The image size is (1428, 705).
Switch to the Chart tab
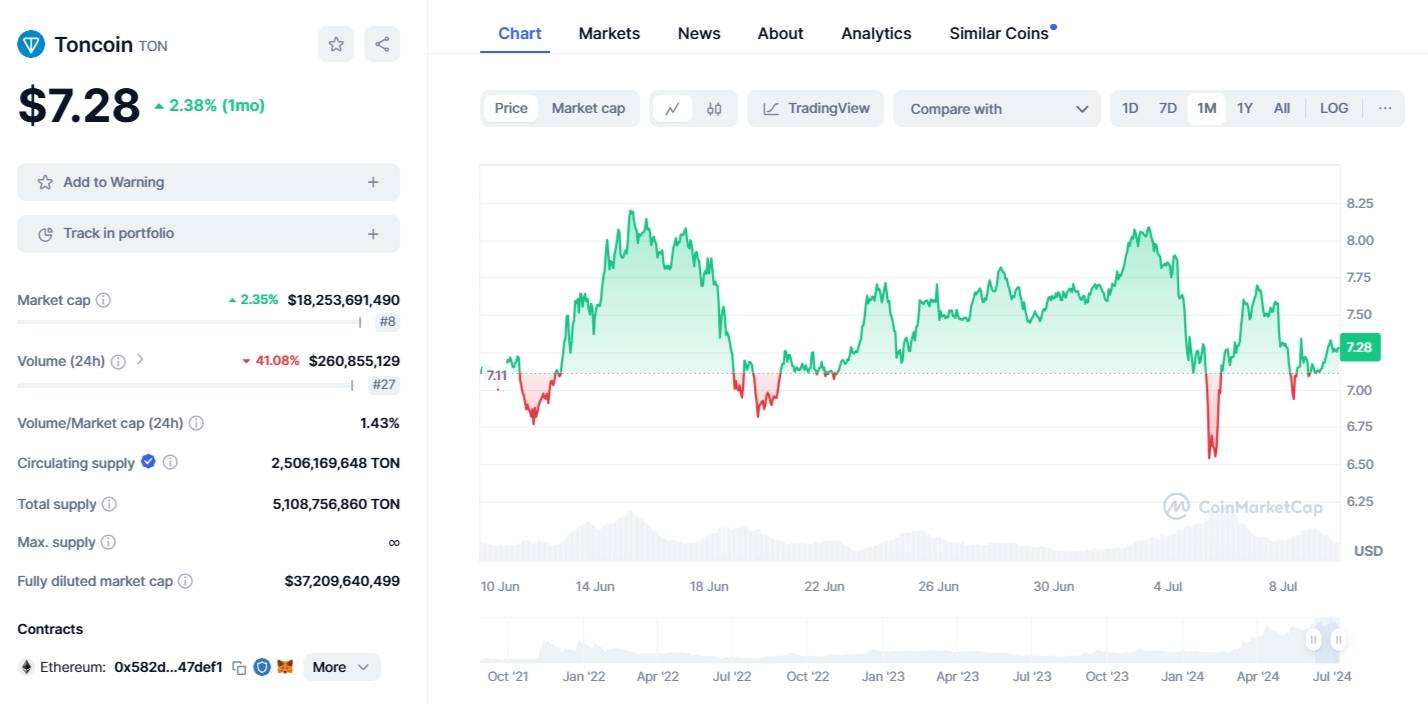[x=520, y=33]
